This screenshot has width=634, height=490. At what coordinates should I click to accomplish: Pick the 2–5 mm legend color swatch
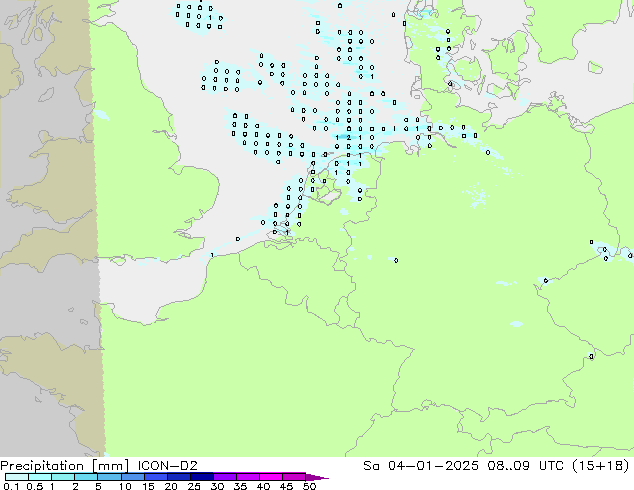pyautogui.click(x=86, y=477)
